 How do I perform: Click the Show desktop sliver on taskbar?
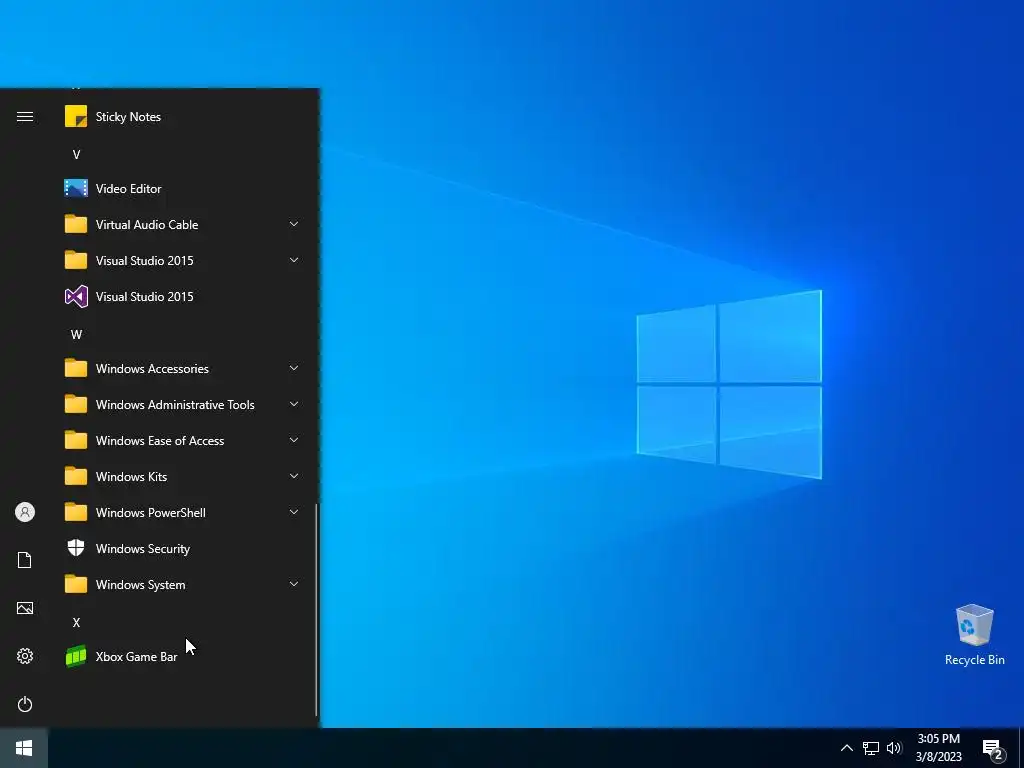(x=1021, y=748)
